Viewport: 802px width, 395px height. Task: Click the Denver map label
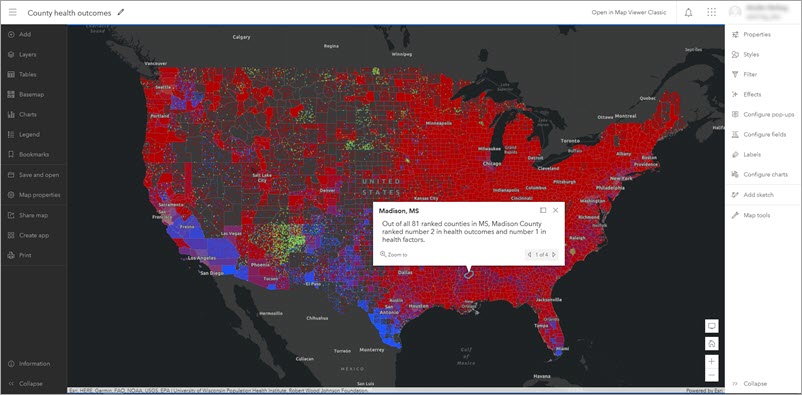click(x=327, y=190)
